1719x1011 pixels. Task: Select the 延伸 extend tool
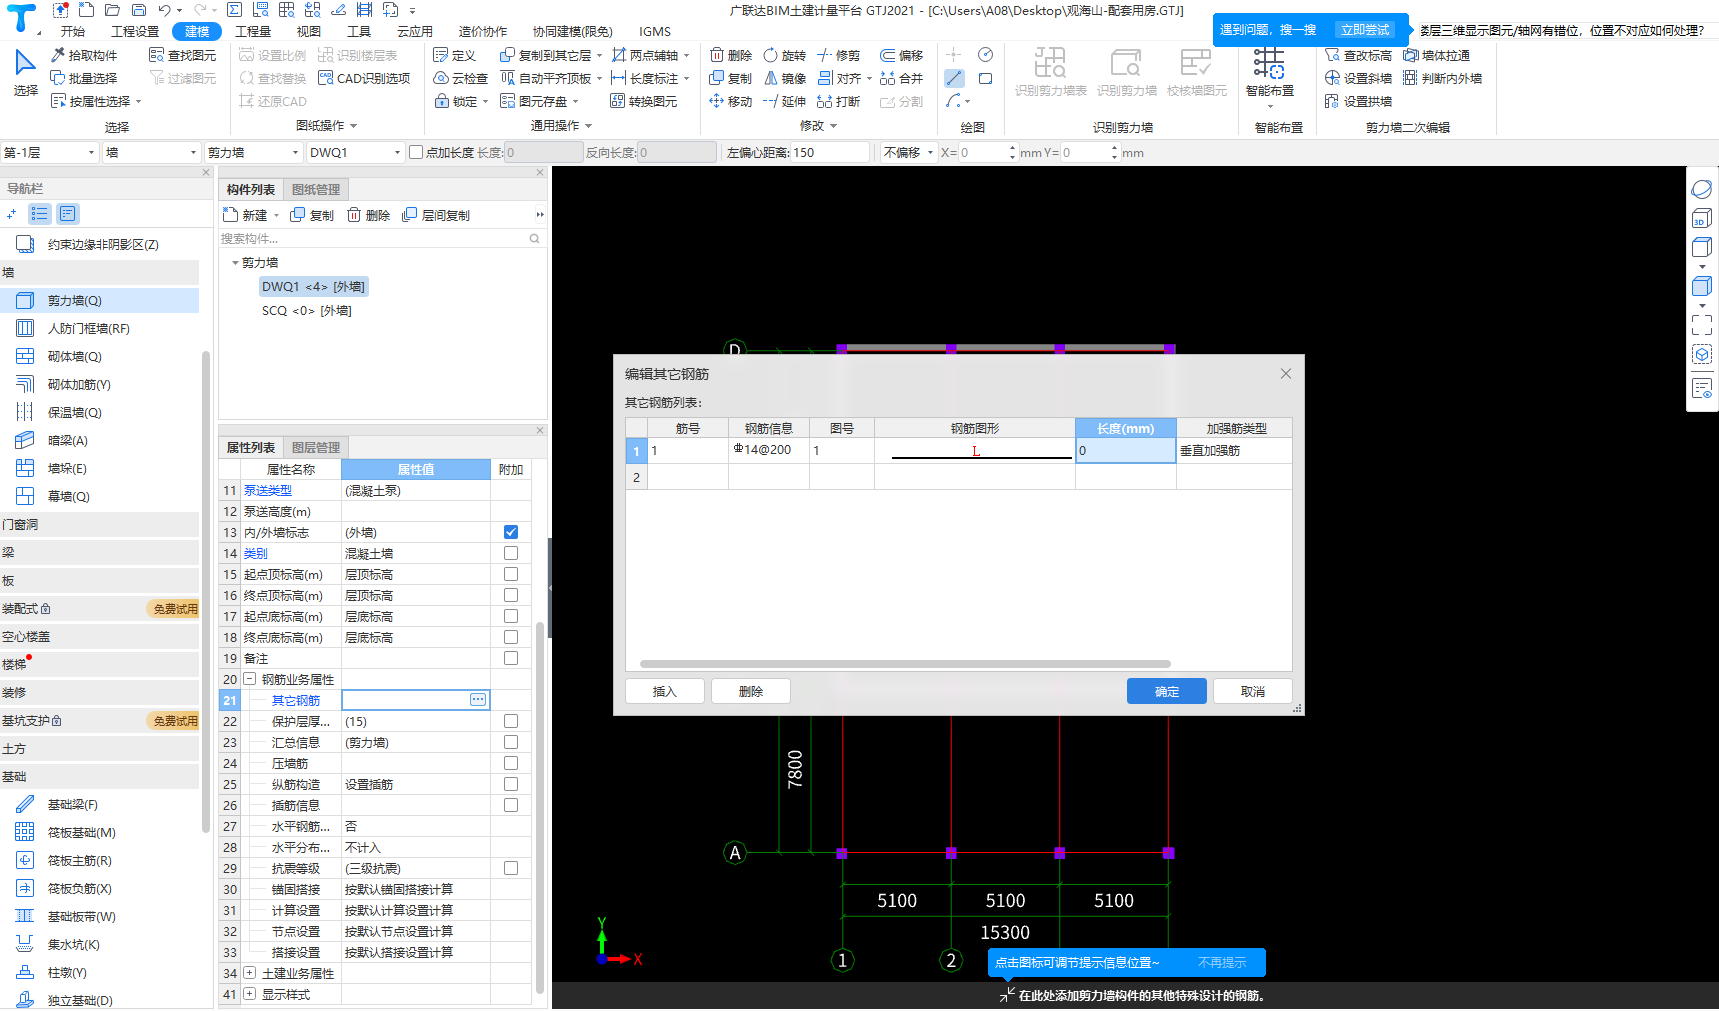pos(785,101)
